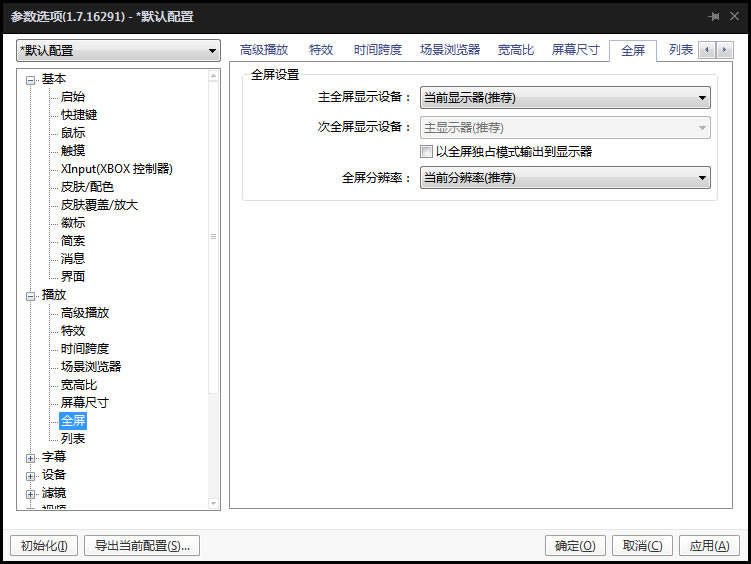Close the preferences dialog window
The image size is (751, 564).
click(x=735, y=17)
